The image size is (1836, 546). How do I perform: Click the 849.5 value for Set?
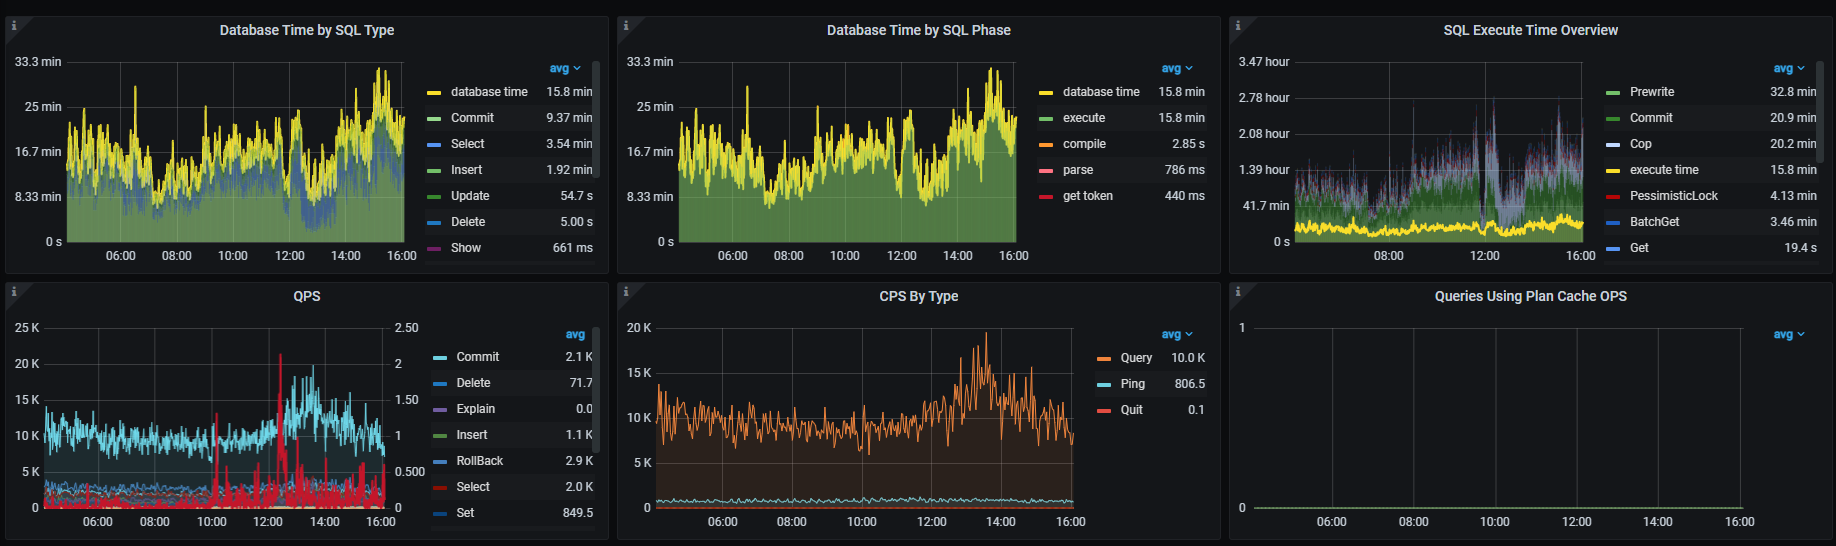578,513
